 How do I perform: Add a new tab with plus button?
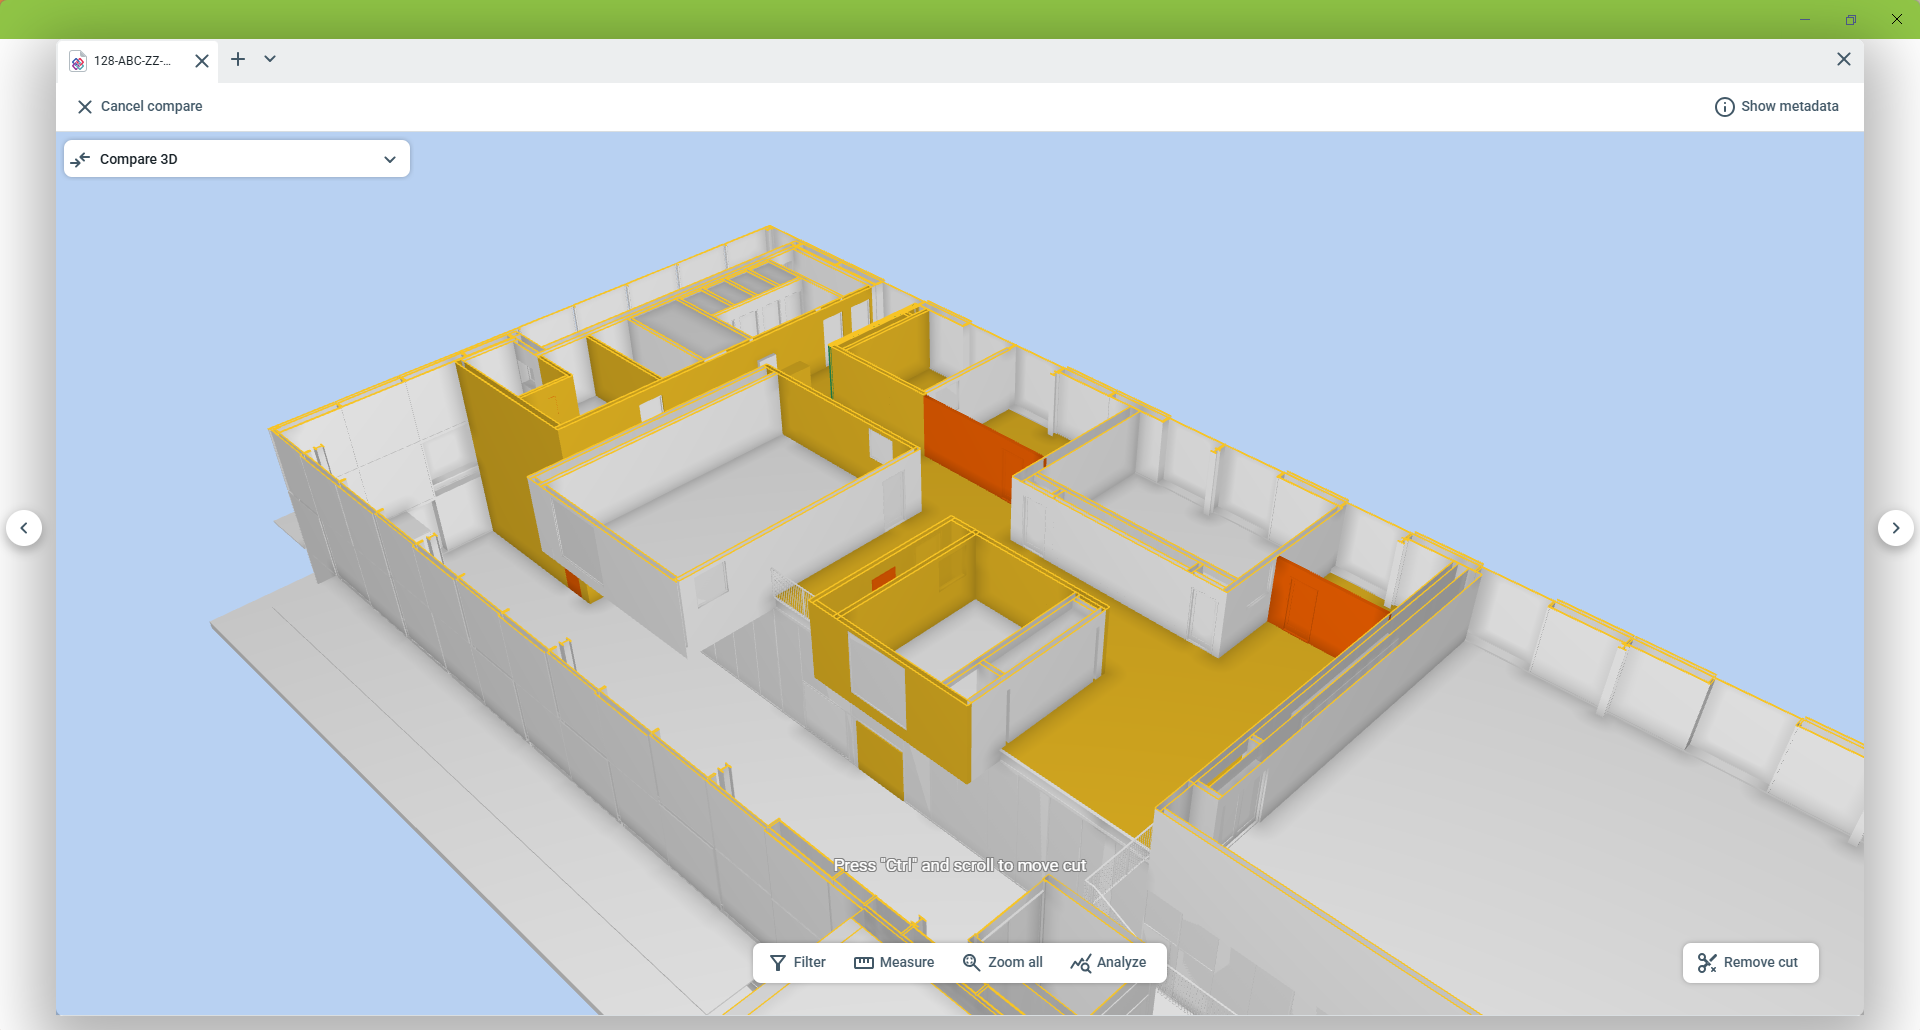(x=238, y=59)
